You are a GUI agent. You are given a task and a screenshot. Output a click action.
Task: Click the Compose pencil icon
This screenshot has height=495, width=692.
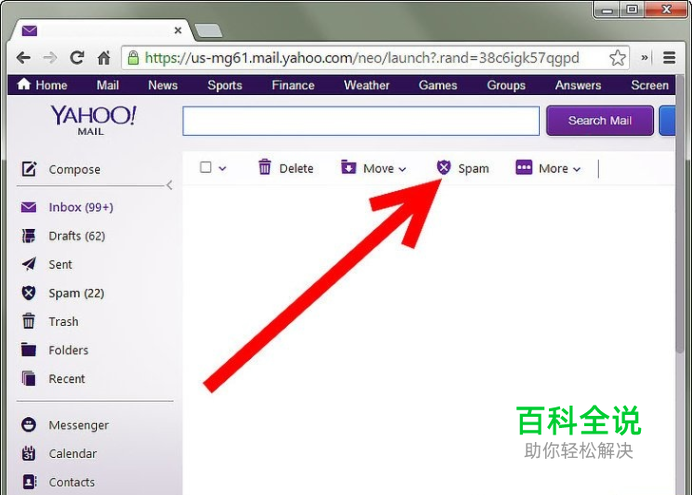(29, 169)
